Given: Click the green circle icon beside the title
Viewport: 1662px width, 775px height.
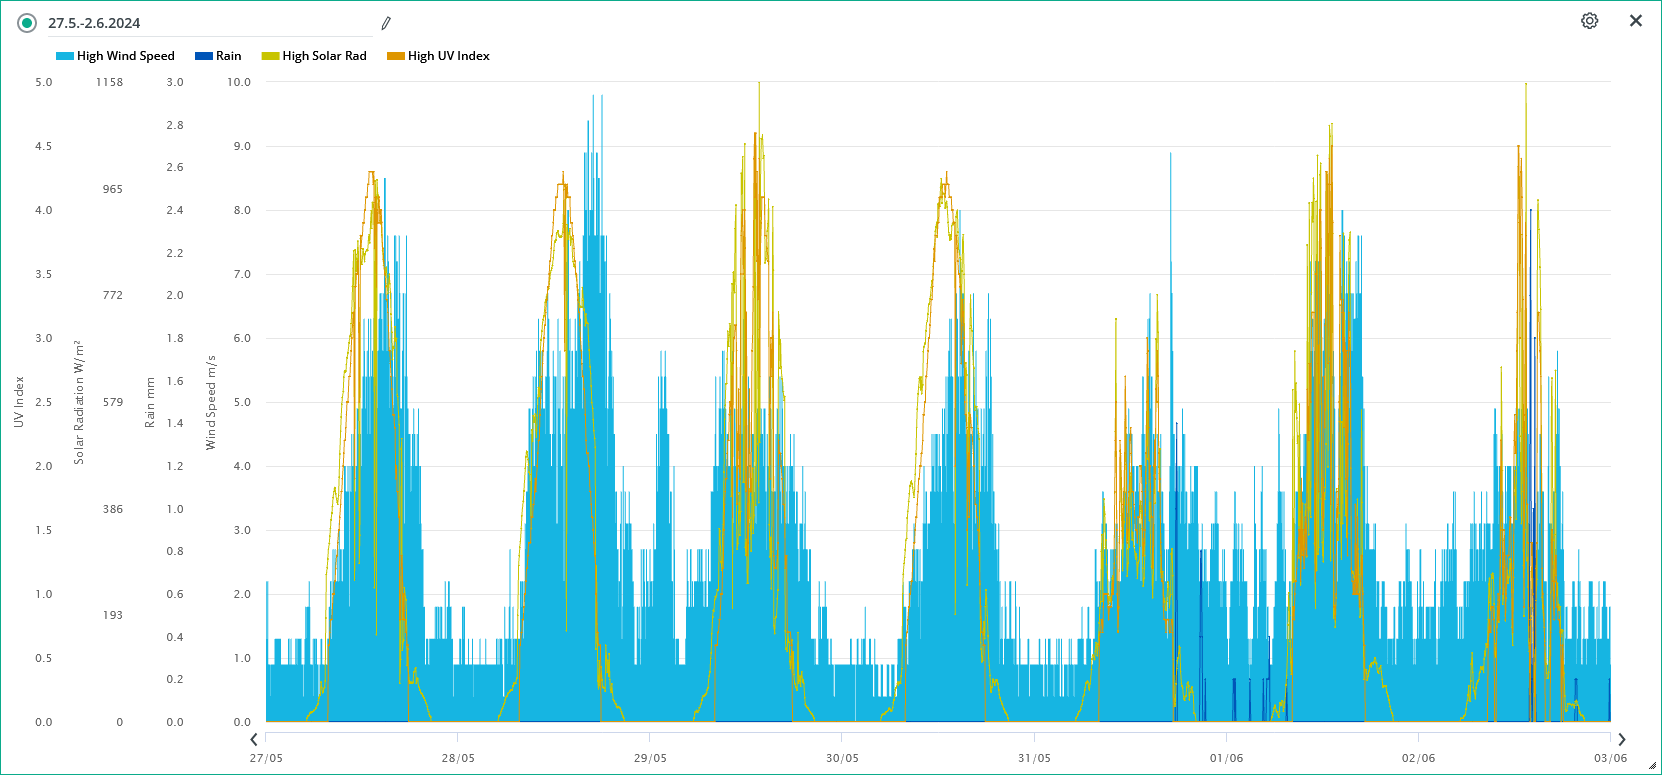Looking at the screenshot, I should [27, 23].
